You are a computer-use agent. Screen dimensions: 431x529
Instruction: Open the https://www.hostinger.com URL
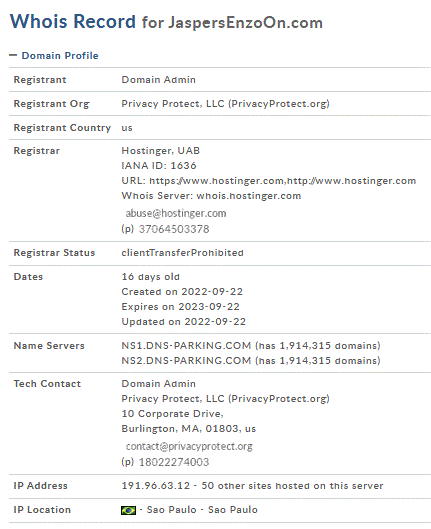[217, 181]
